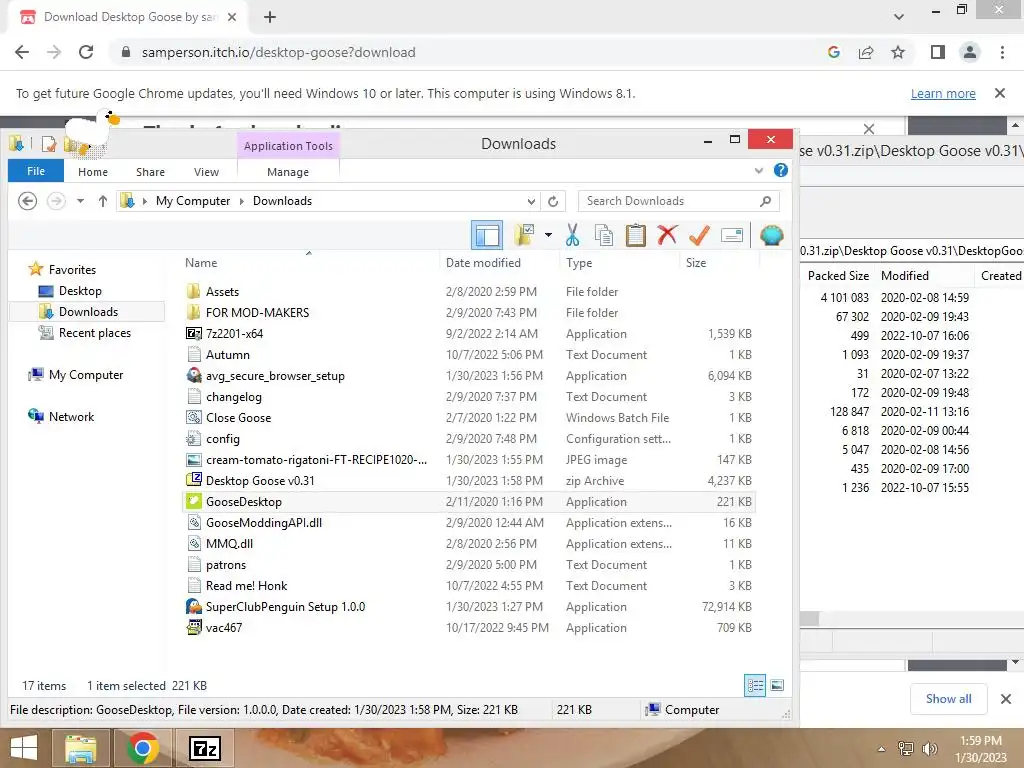Sort files by the Size column
Image resolution: width=1024 pixels, height=768 pixels.
coord(696,263)
